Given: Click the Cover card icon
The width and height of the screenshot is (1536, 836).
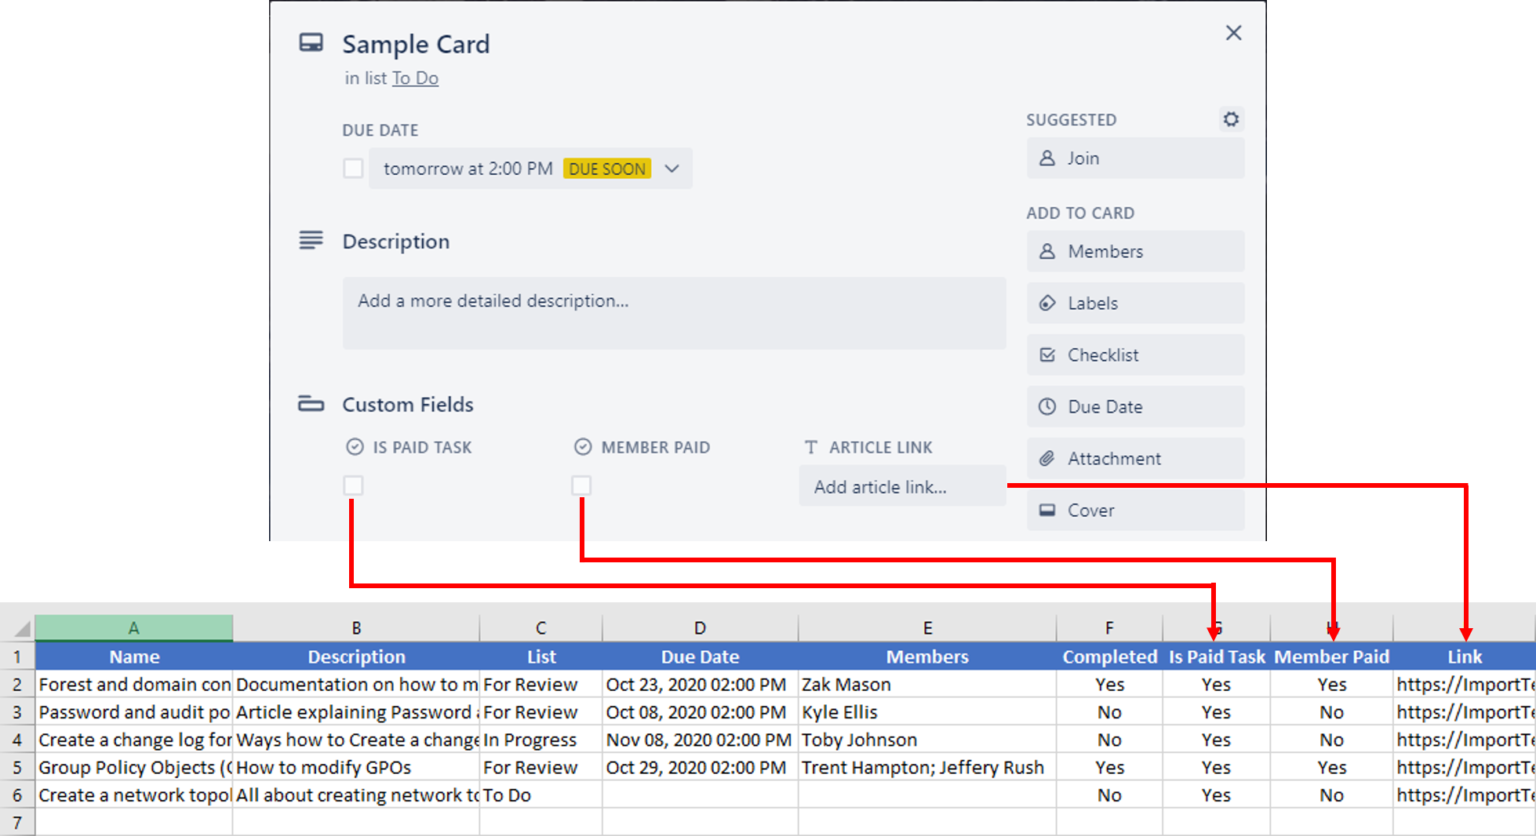Looking at the screenshot, I should click(1046, 510).
